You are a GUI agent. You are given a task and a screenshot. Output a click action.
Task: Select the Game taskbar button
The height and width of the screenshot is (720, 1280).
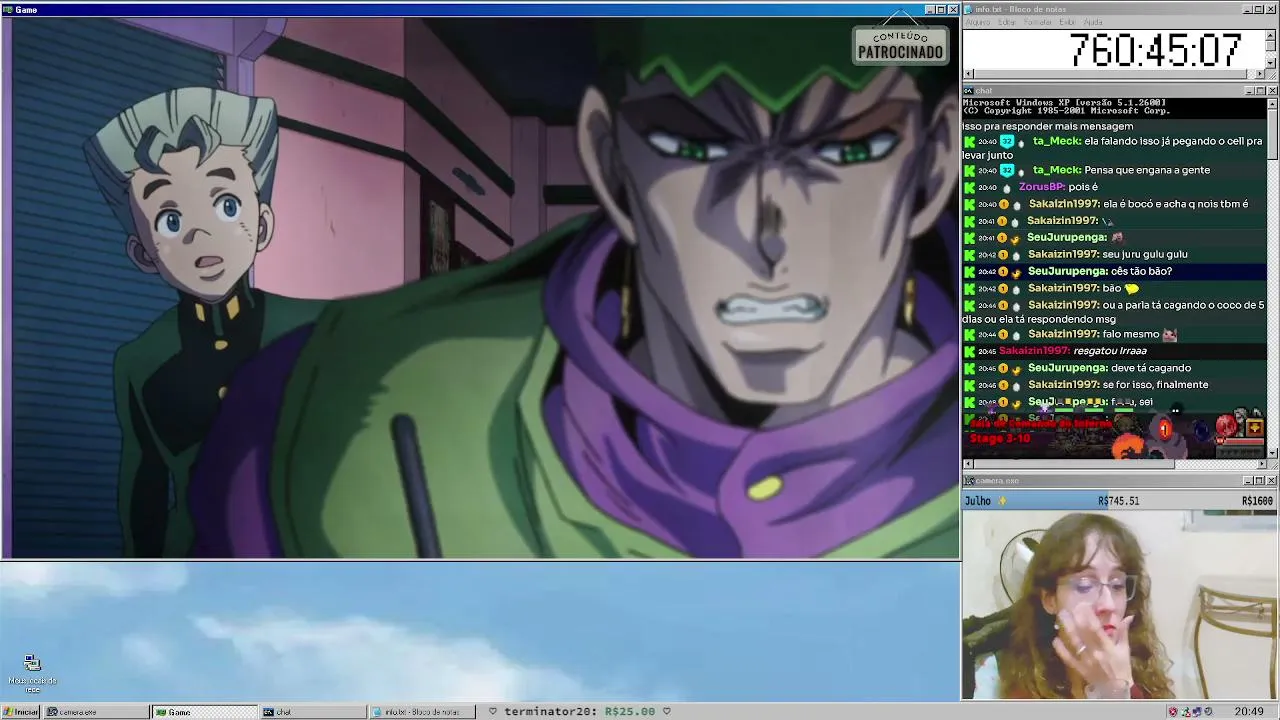(x=204, y=712)
